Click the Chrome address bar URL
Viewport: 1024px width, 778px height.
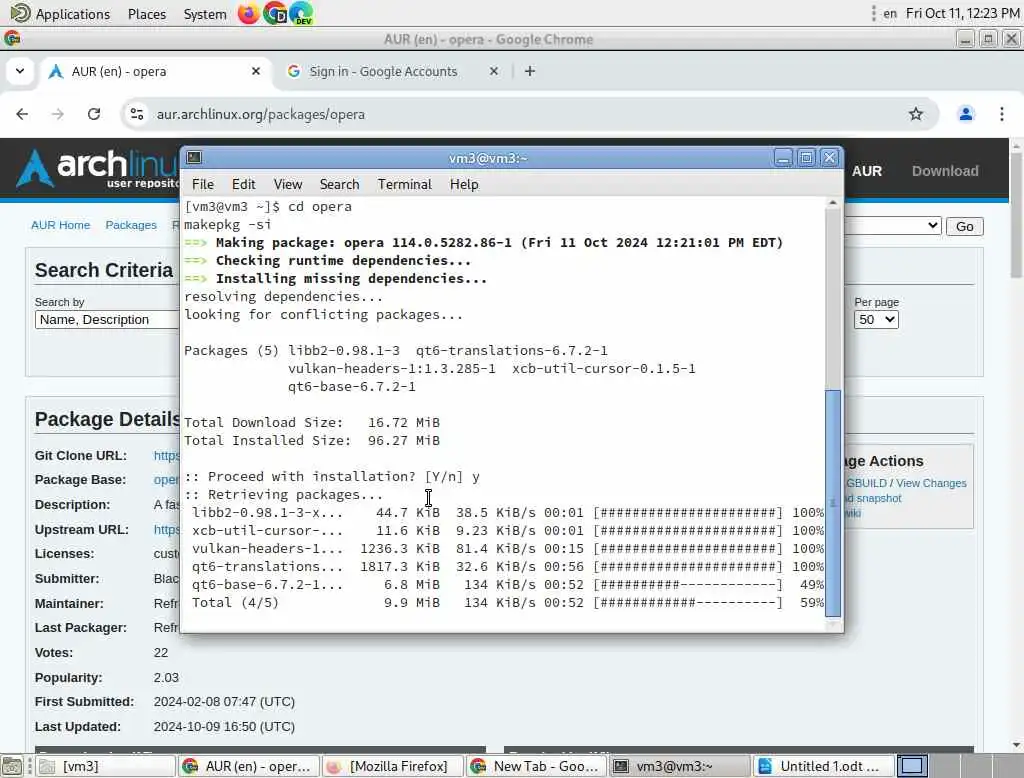coord(261,114)
